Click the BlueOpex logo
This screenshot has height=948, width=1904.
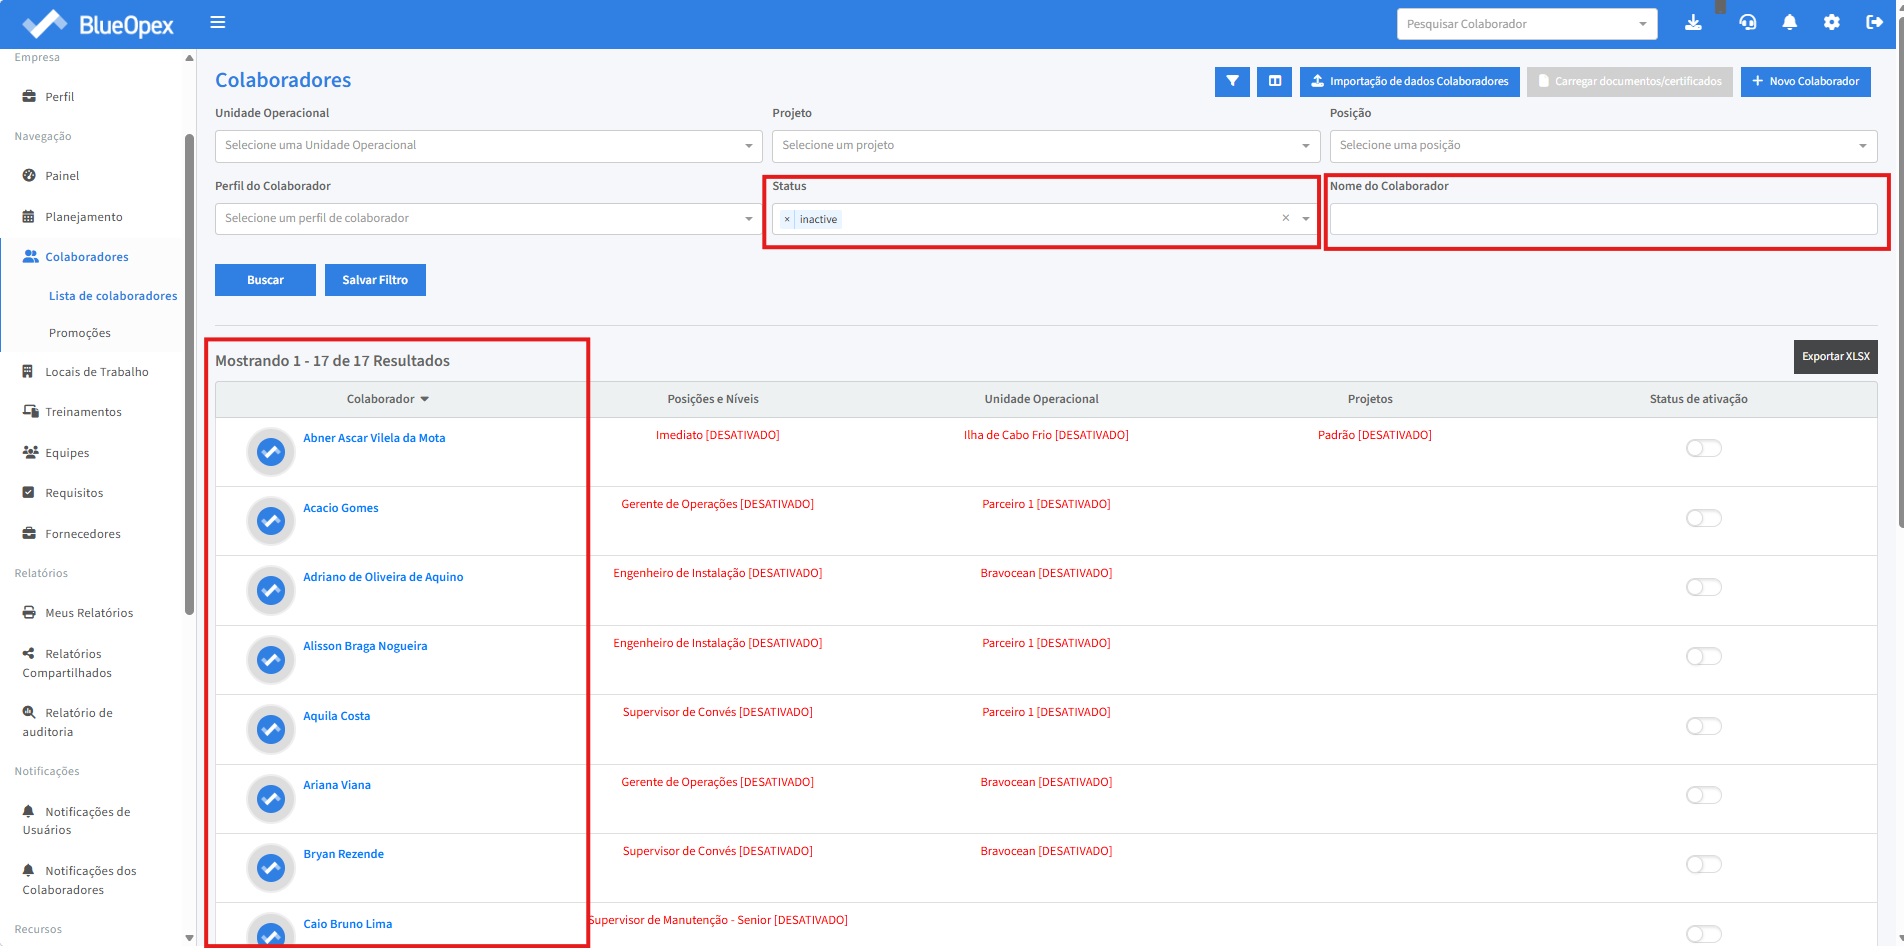point(98,24)
